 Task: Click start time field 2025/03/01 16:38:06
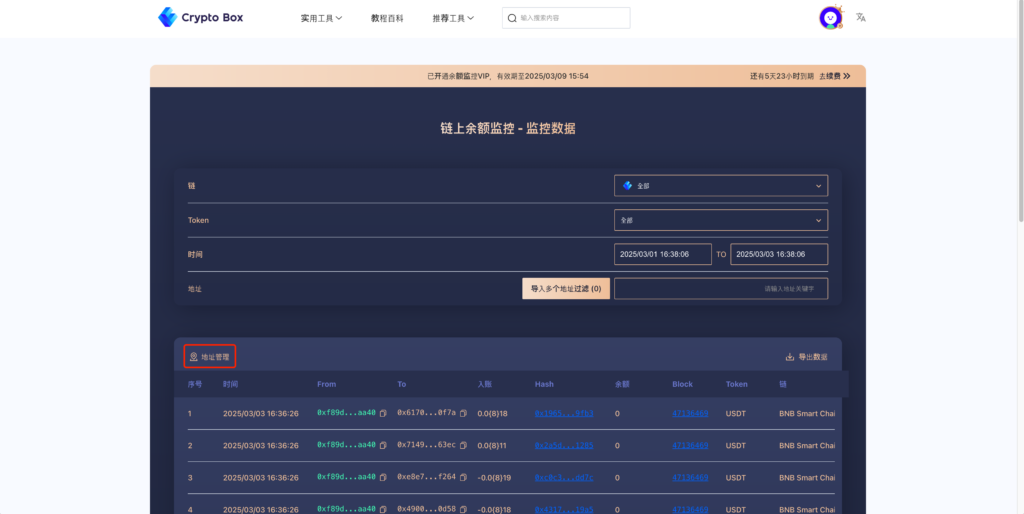coord(663,254)
